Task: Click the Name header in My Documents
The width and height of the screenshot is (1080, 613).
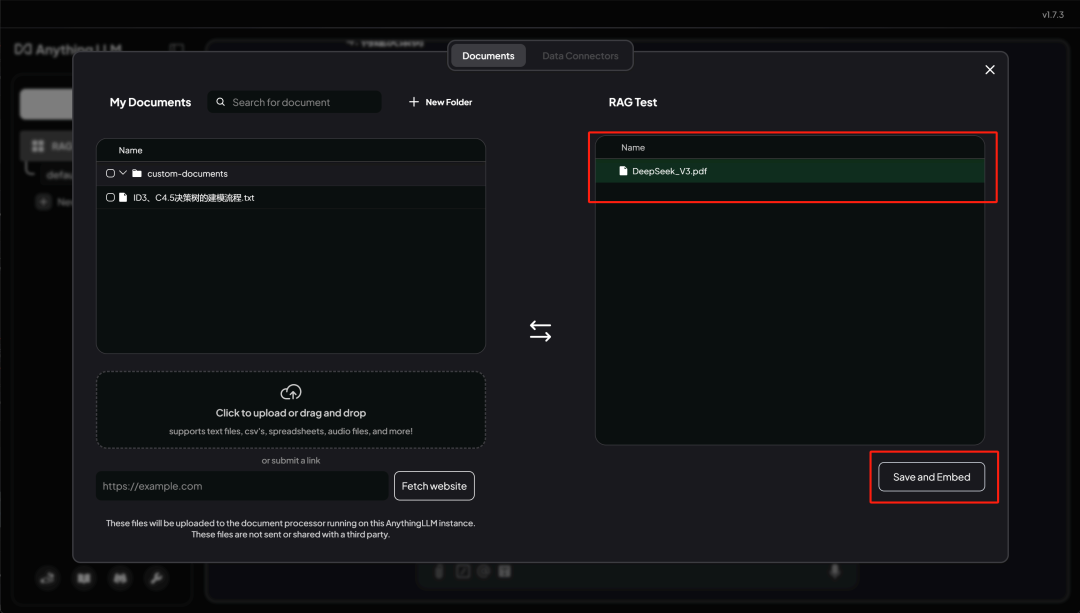Action: pos(130,150)
